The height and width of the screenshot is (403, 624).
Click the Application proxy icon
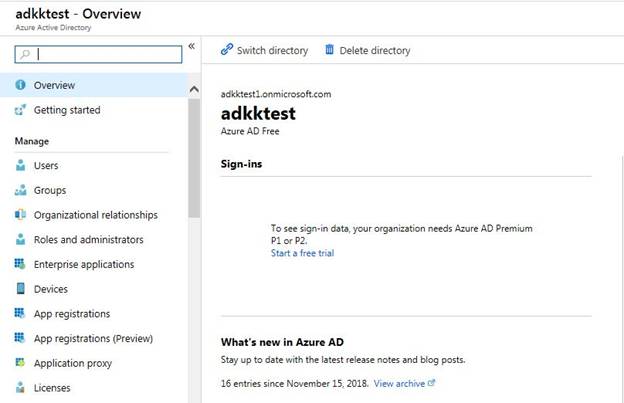[x=20, y=362]
